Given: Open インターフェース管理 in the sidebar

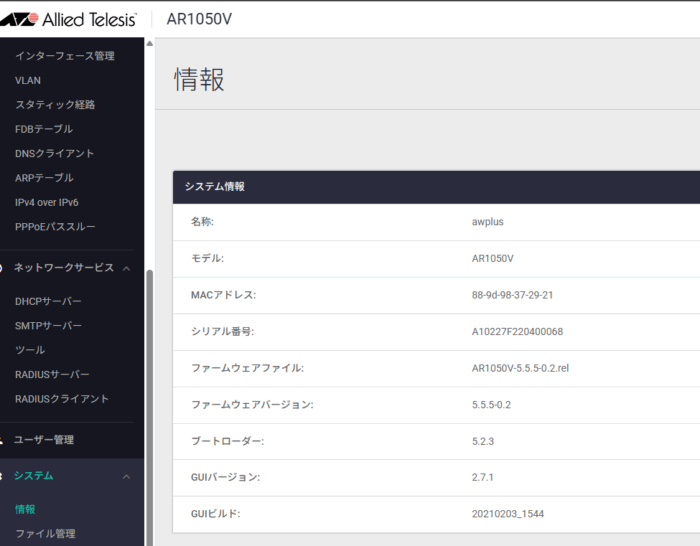Looking at the screenshot, I should point(65,56).
